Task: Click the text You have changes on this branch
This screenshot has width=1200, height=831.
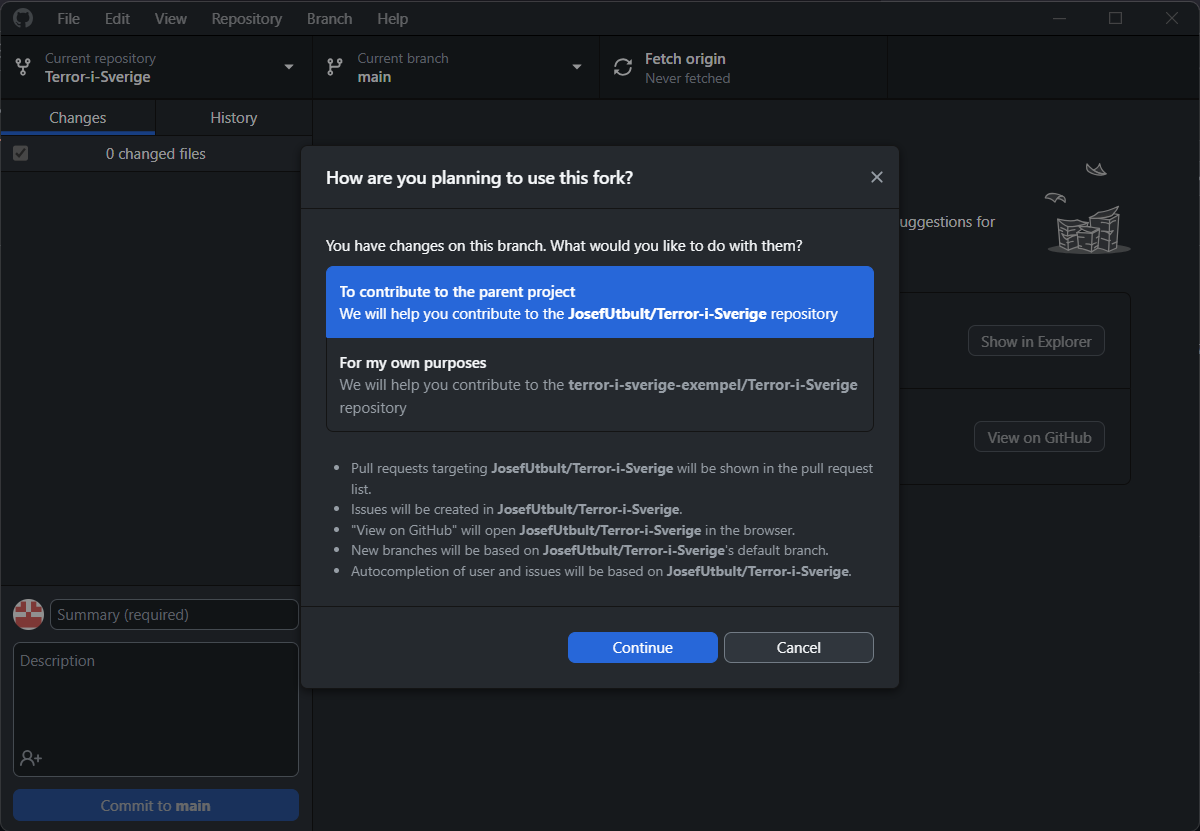Action: [564, 245]
